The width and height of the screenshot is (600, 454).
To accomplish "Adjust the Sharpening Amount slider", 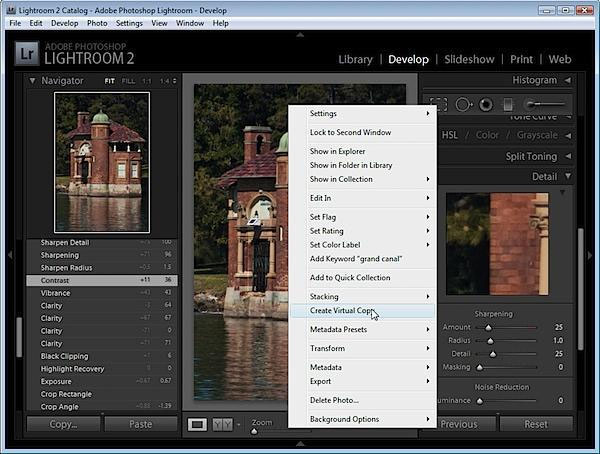I will pyautogui.click(x=488, y=328).
